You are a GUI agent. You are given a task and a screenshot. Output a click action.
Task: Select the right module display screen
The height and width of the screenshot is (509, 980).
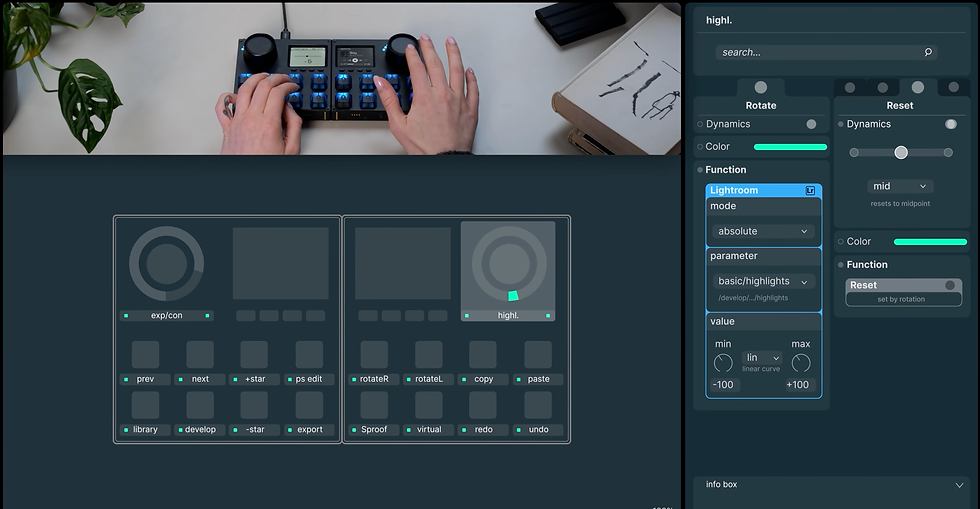pos(403,263)
